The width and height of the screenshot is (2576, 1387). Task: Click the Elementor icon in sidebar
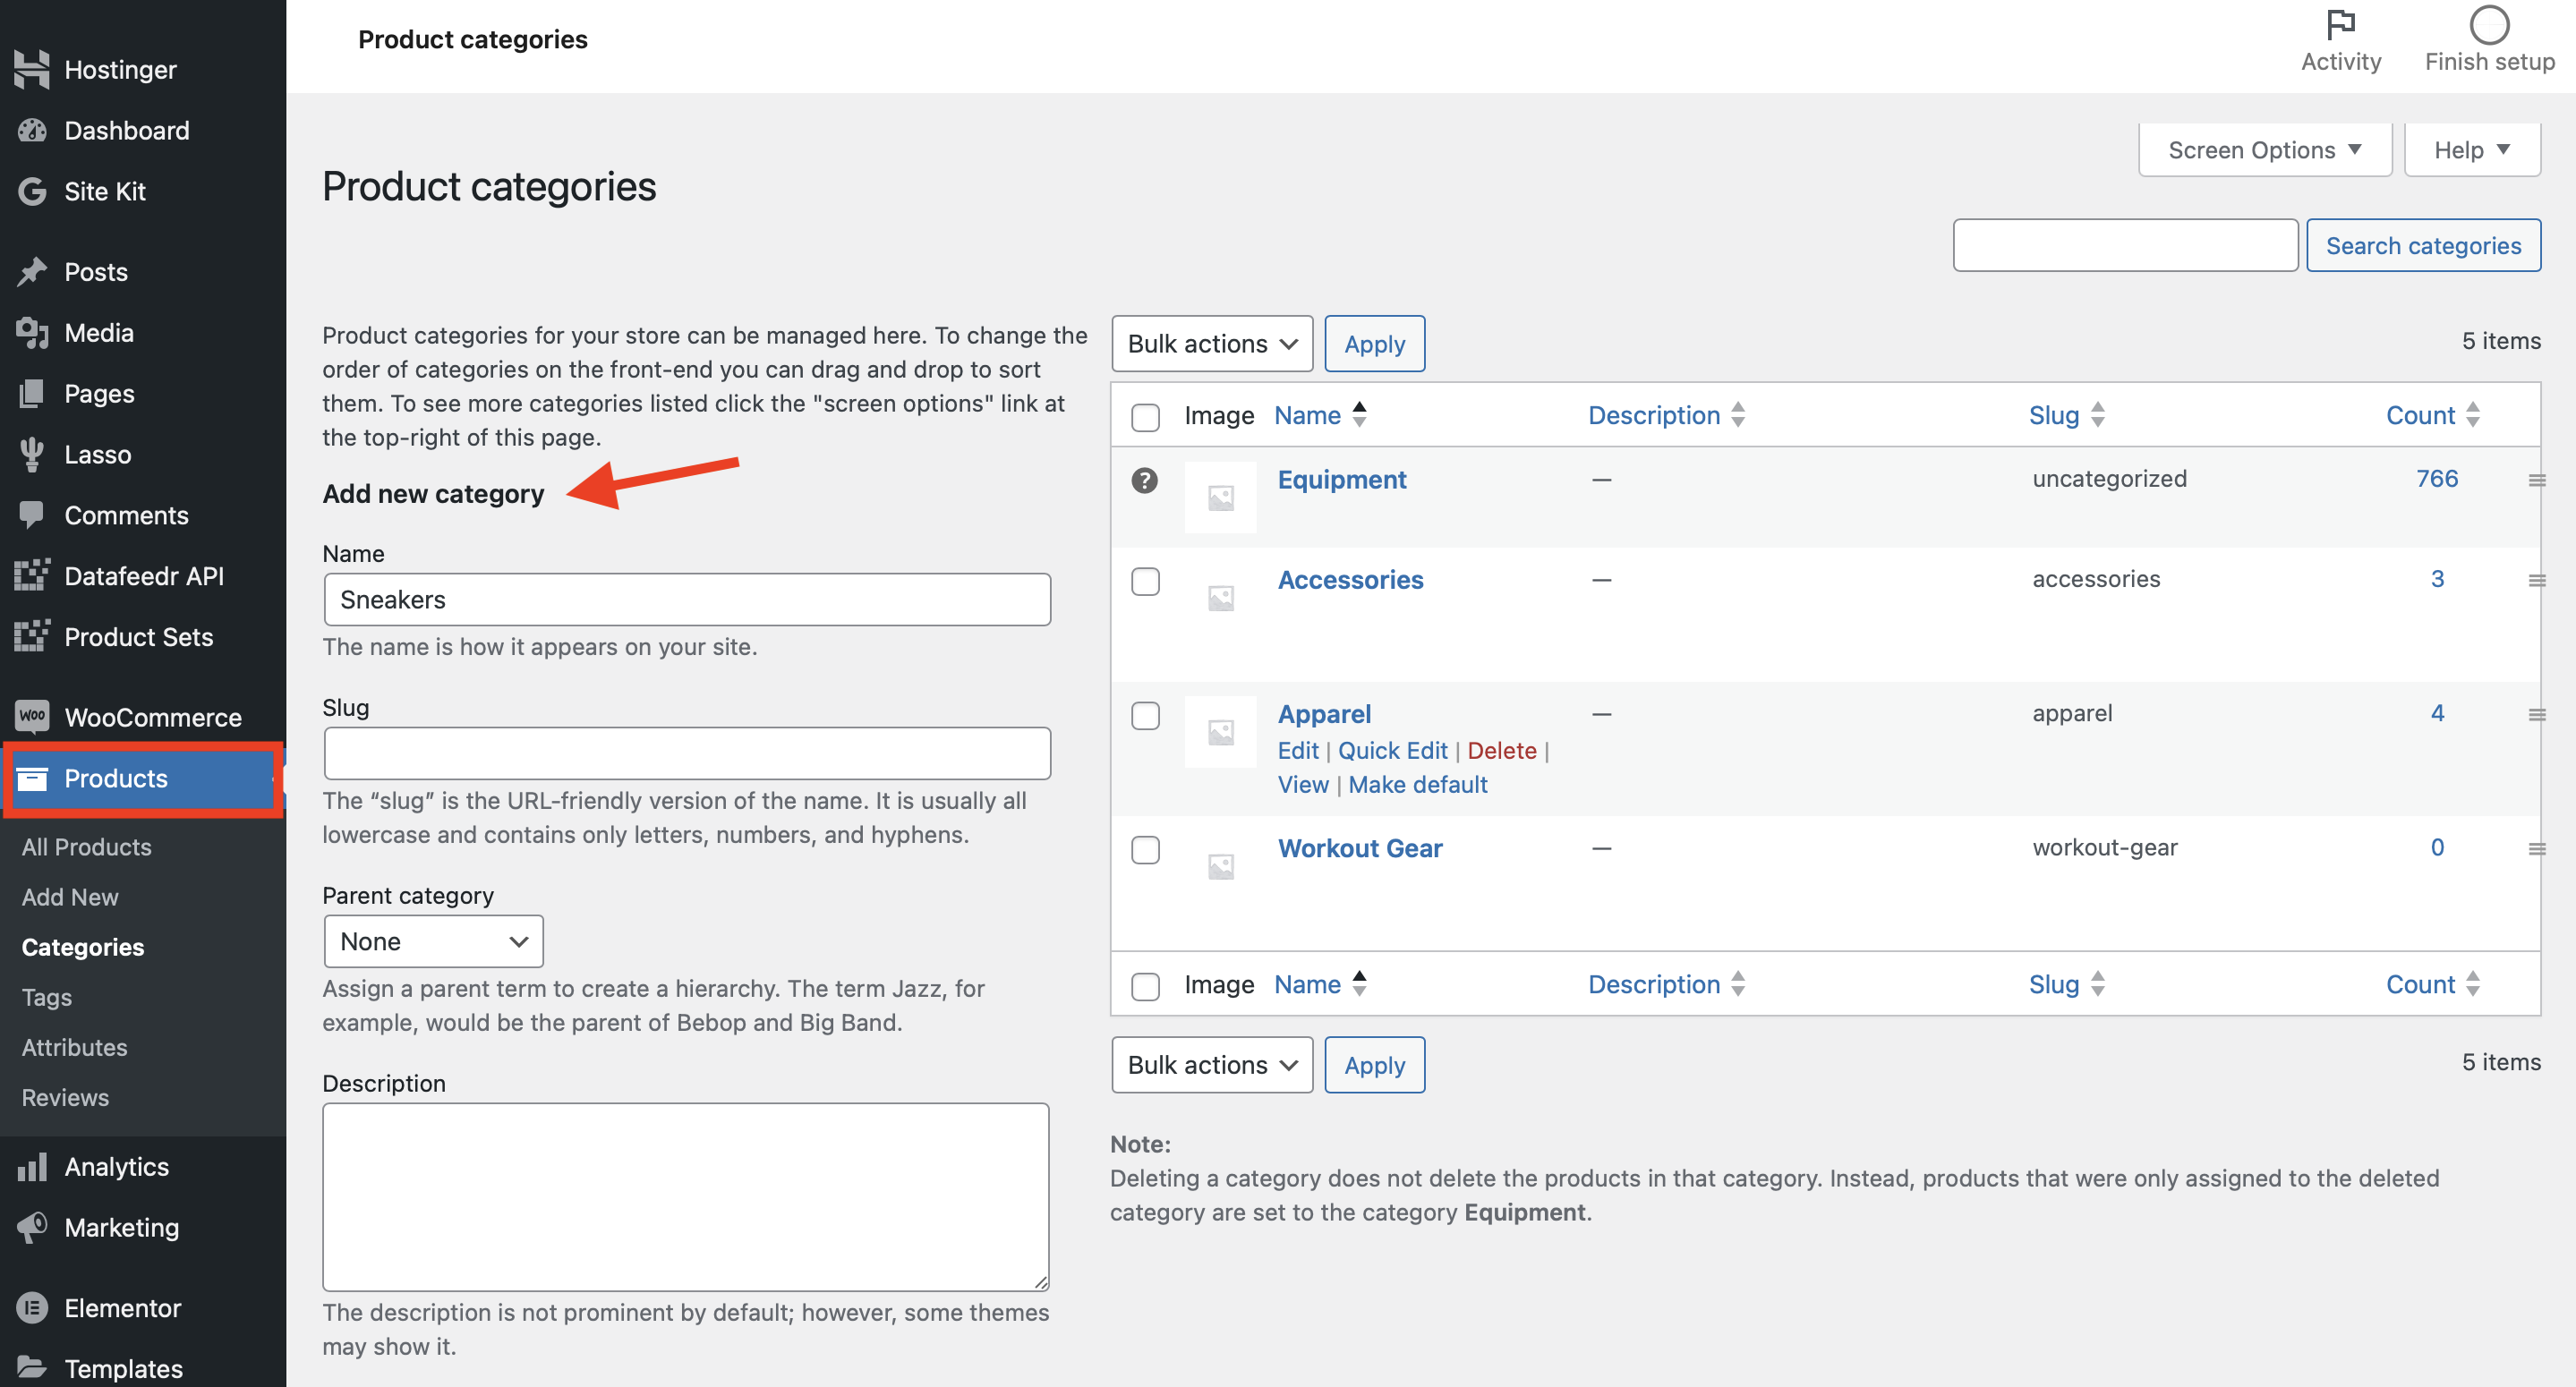click(32, 1307)
